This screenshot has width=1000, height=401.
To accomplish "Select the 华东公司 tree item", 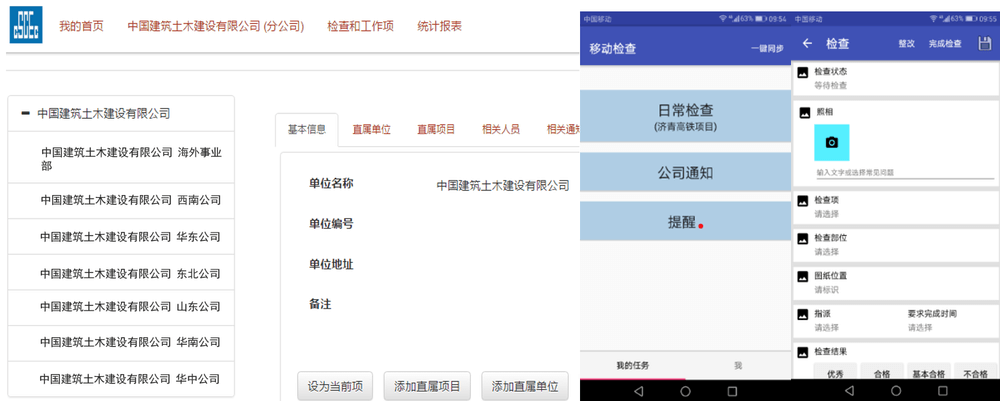I will [x=121, y=237].
